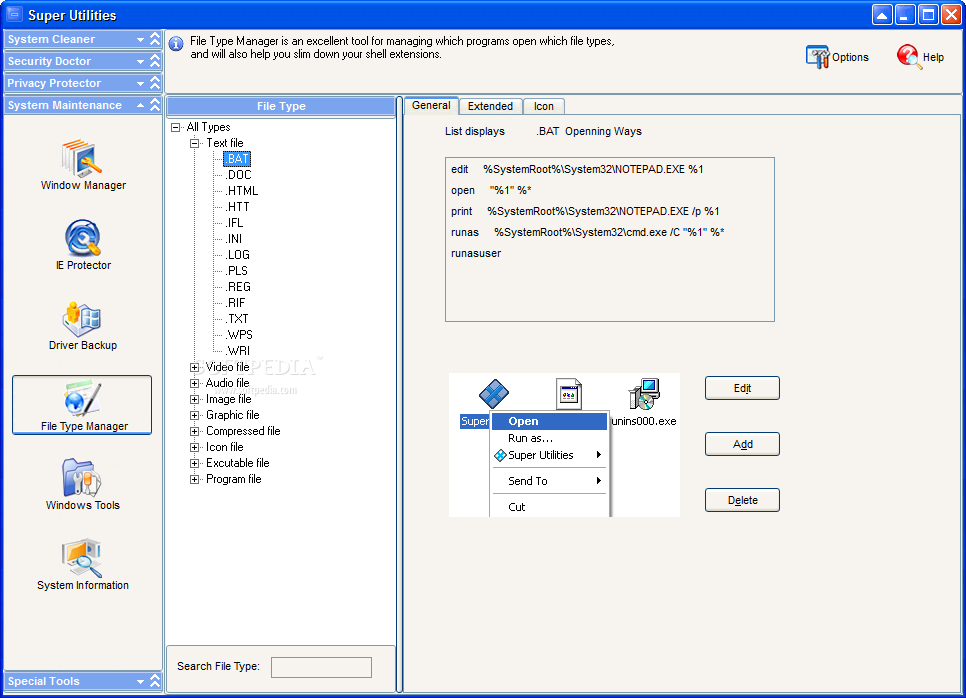Select the open "%1" %* entry
This screenshot has width=966, height=698.
click(491, 190)
